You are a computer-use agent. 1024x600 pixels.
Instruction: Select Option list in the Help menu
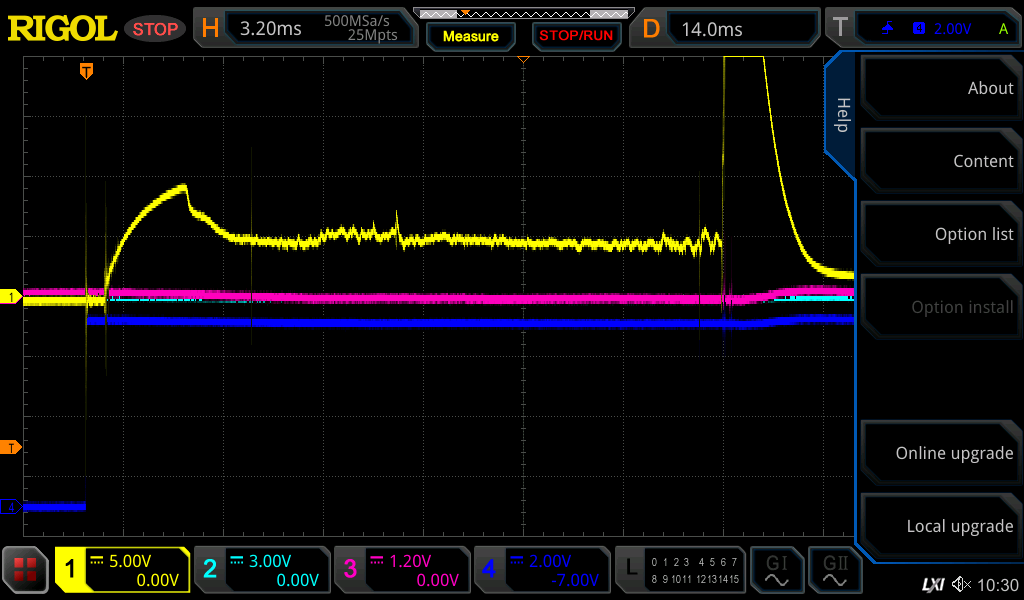pyautogui.click(x=940, y=234)
